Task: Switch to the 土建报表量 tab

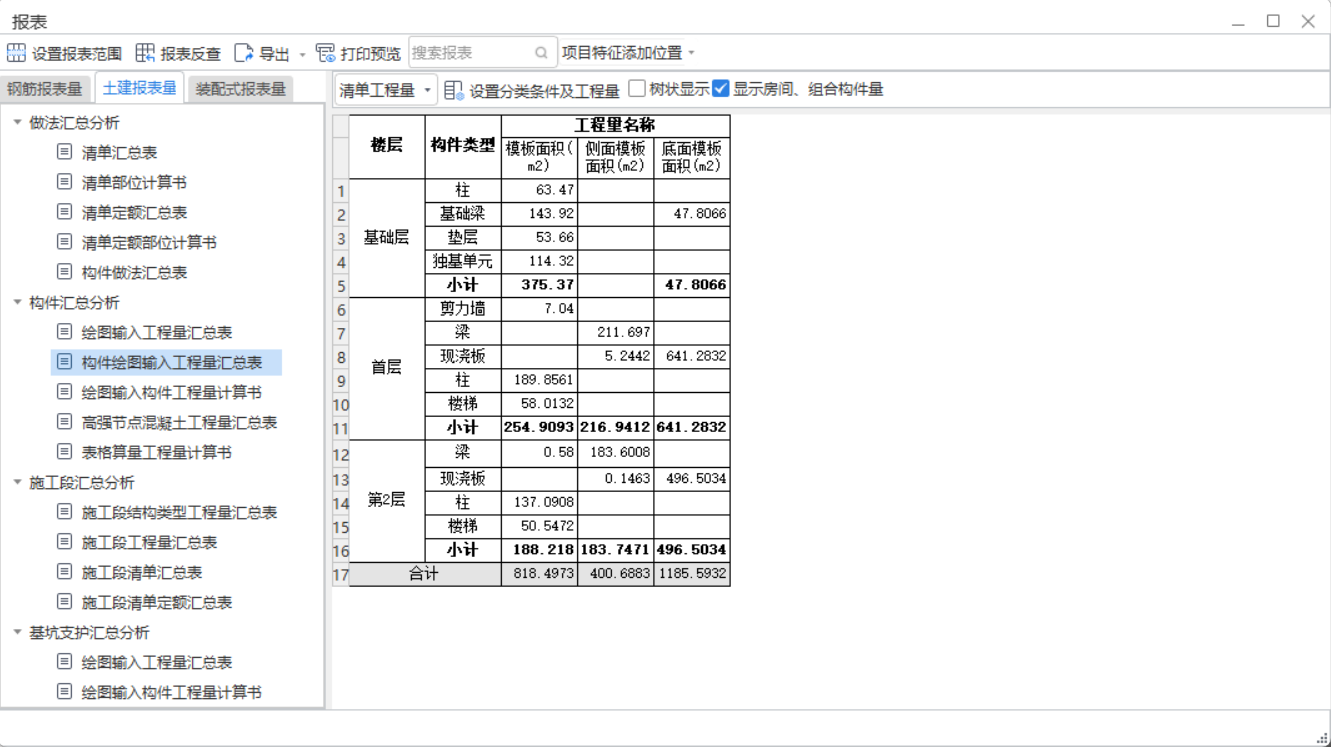Action: pos(140,88)
